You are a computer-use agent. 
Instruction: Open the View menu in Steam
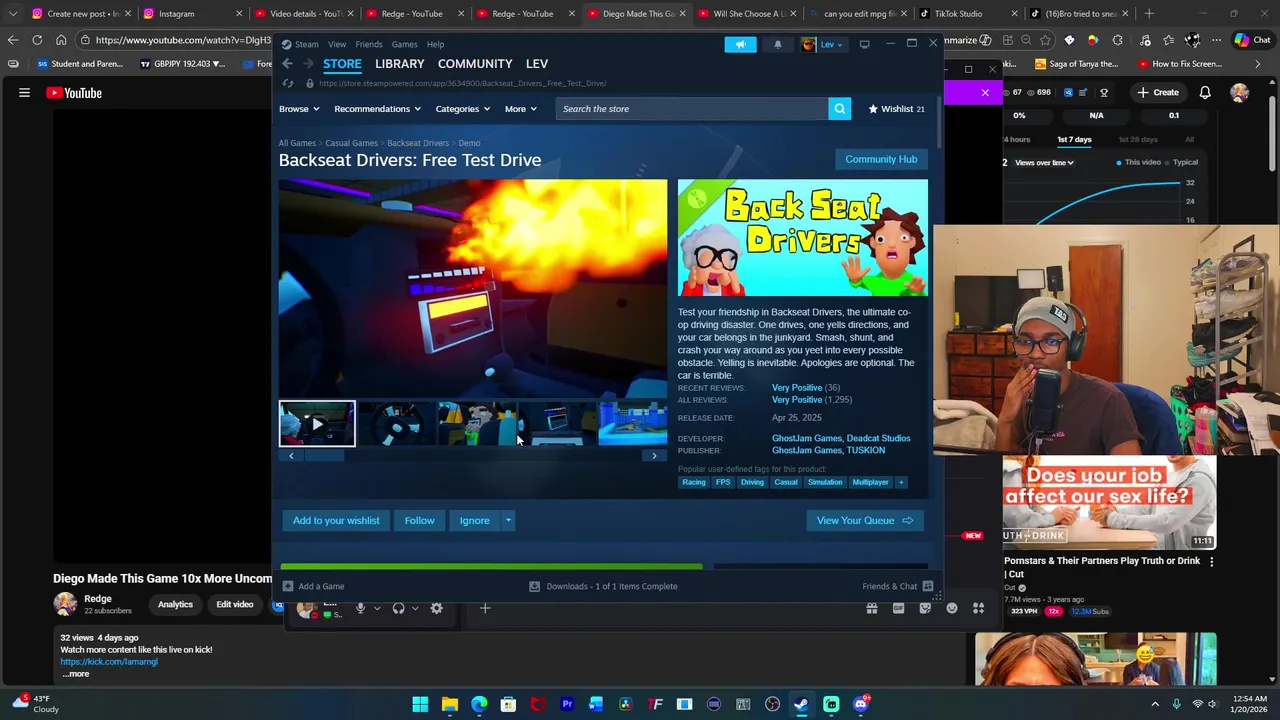(337, 44)
